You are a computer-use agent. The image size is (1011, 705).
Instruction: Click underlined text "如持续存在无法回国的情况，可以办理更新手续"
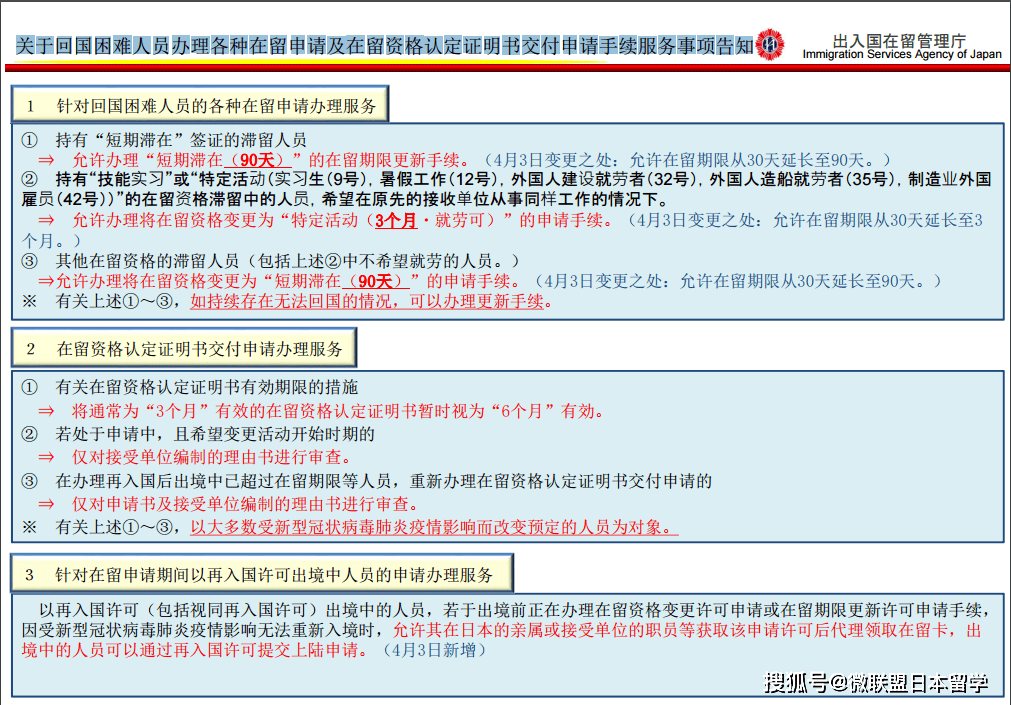tap(368, 301)
